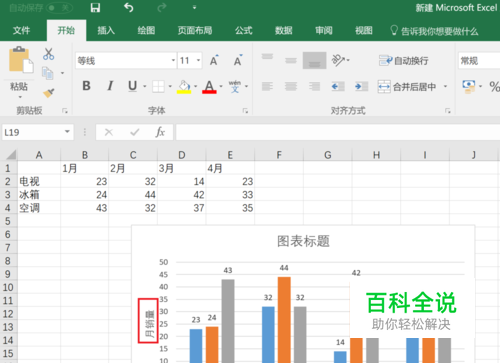Click the Borders icon
This screenshot has height=363, width=500.
click(158, 86)
